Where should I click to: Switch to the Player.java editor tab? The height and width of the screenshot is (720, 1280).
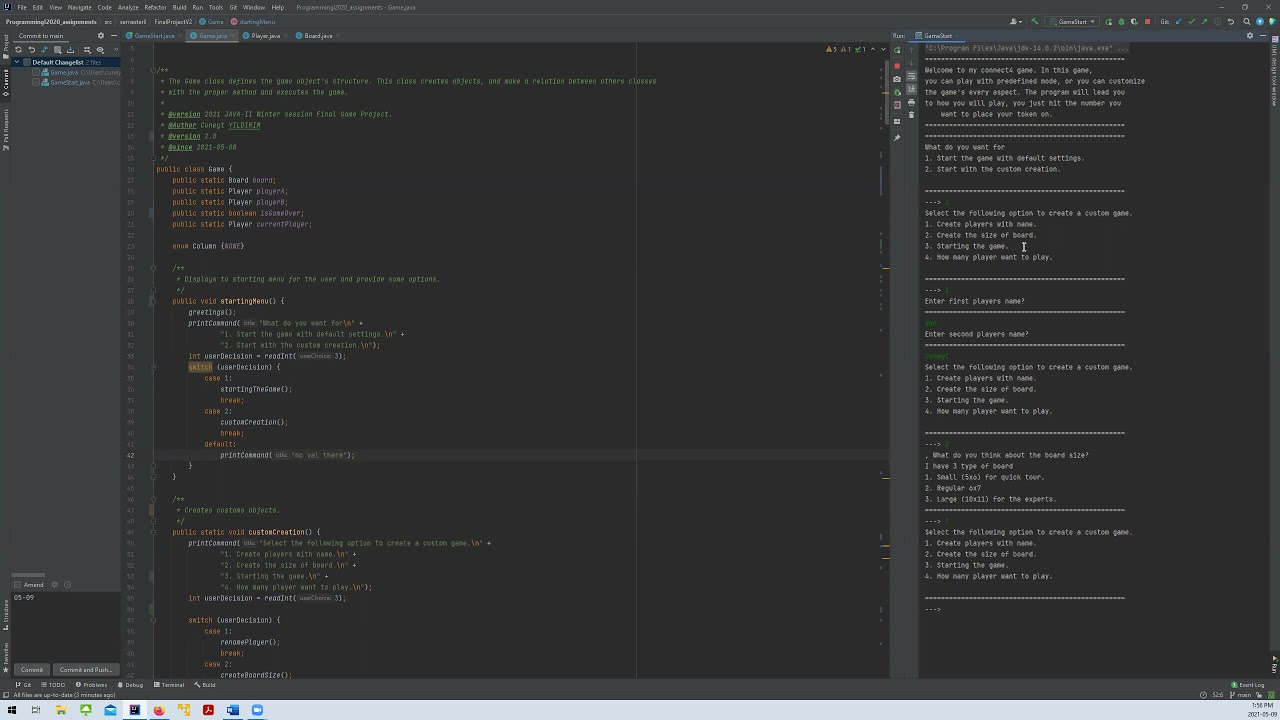[265, 36]
